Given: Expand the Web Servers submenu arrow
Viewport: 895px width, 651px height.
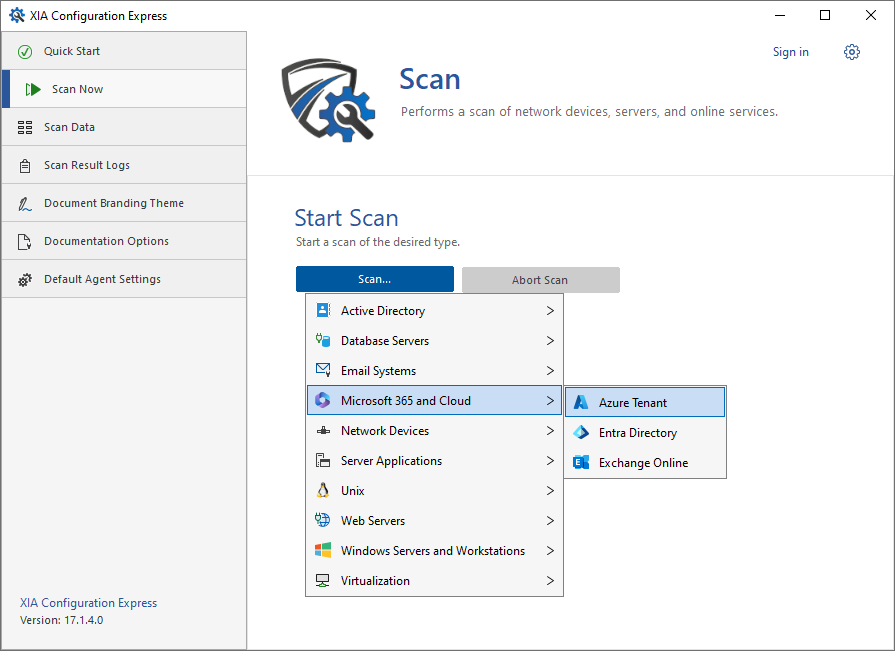Looking at the screenshot, I should point(550,520).
